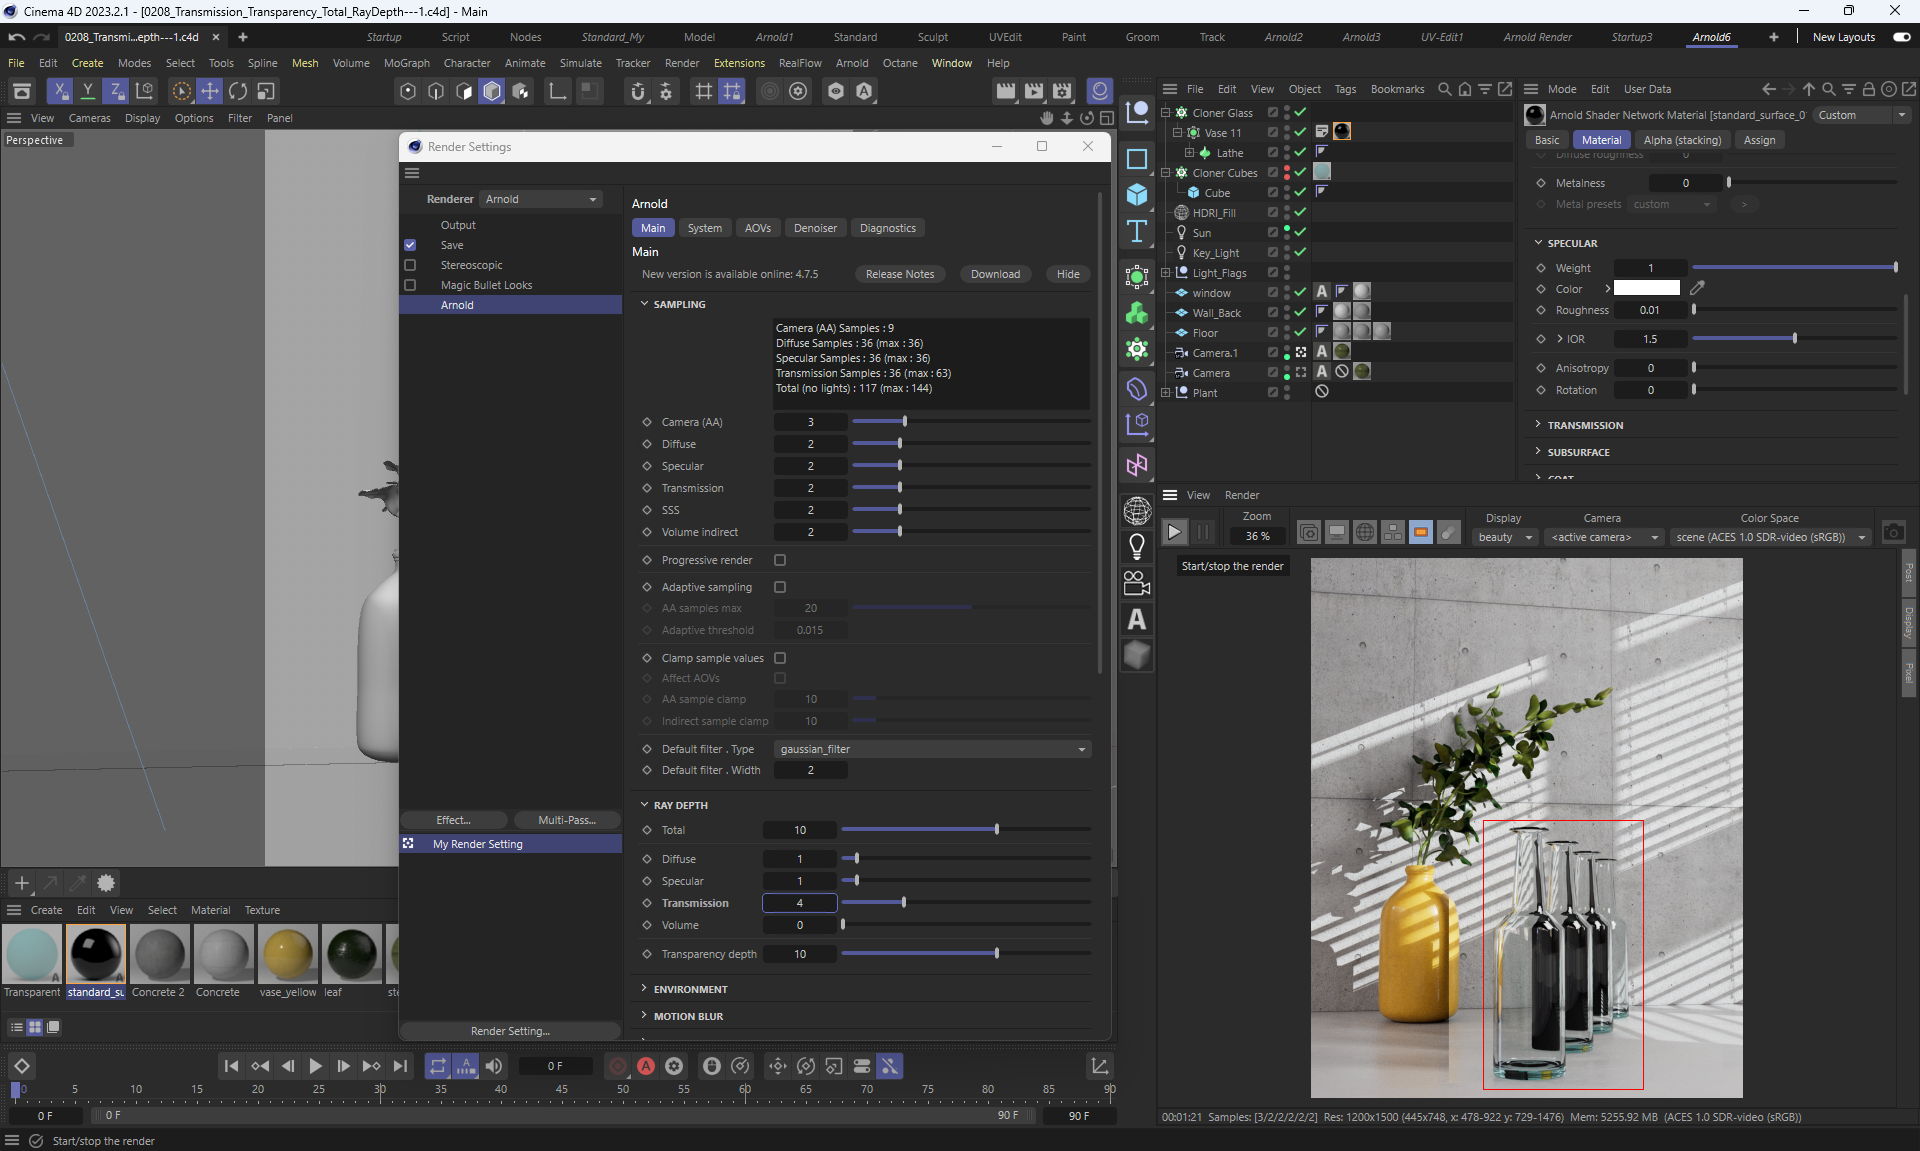Select the Move tool in toolbar
The width and height of the screenshot is (1920, 1151).
(x=209, y=91)
